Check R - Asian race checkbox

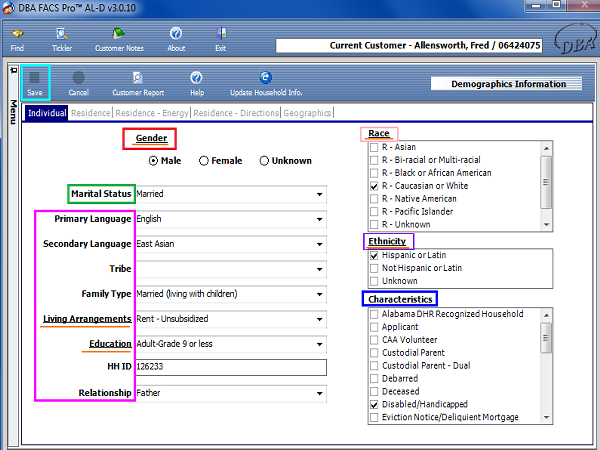[x=374, y=147]
